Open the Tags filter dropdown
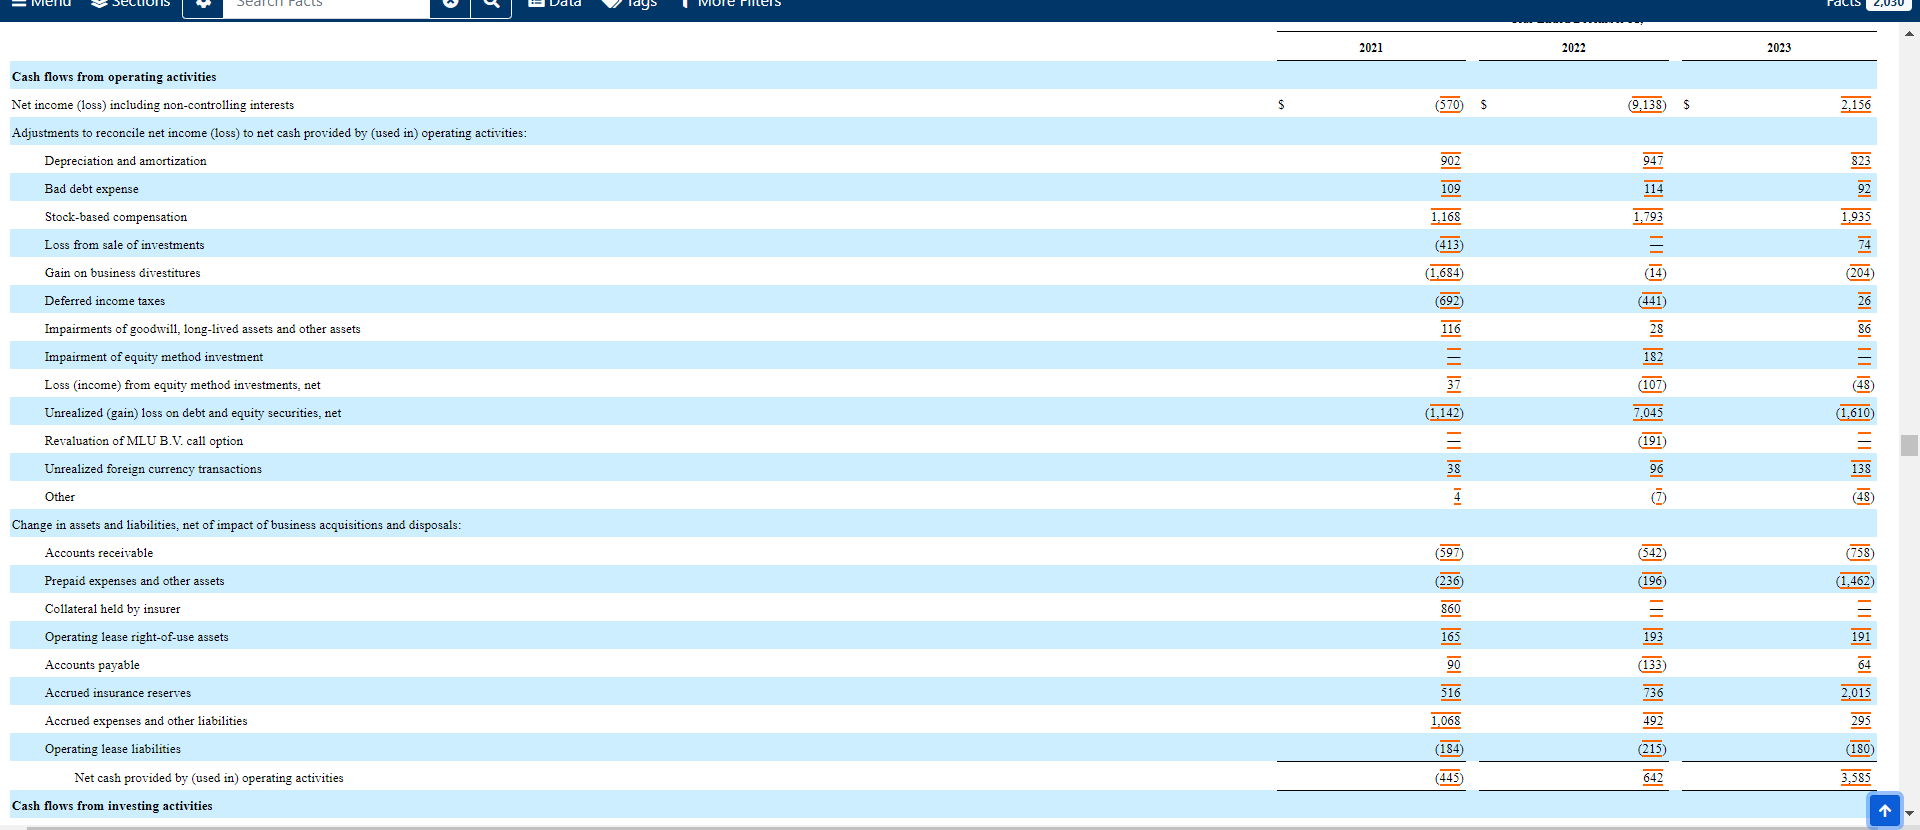Viewport: 1920px width, 830px height. click(630, 4)
